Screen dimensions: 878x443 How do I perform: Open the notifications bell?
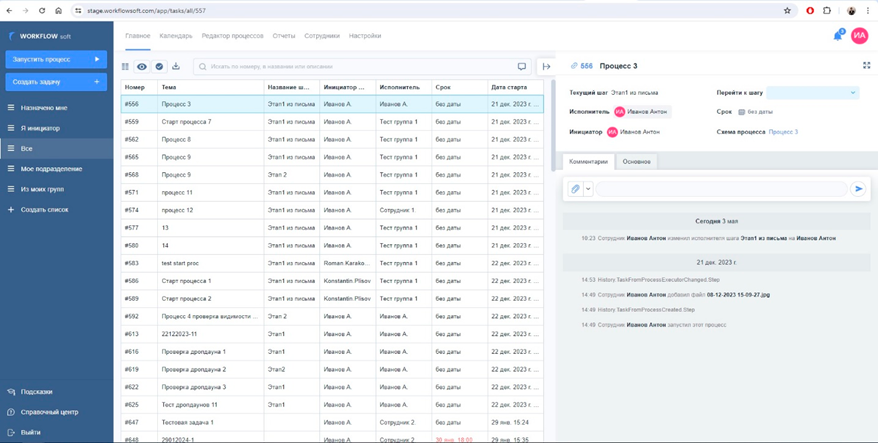837,36
